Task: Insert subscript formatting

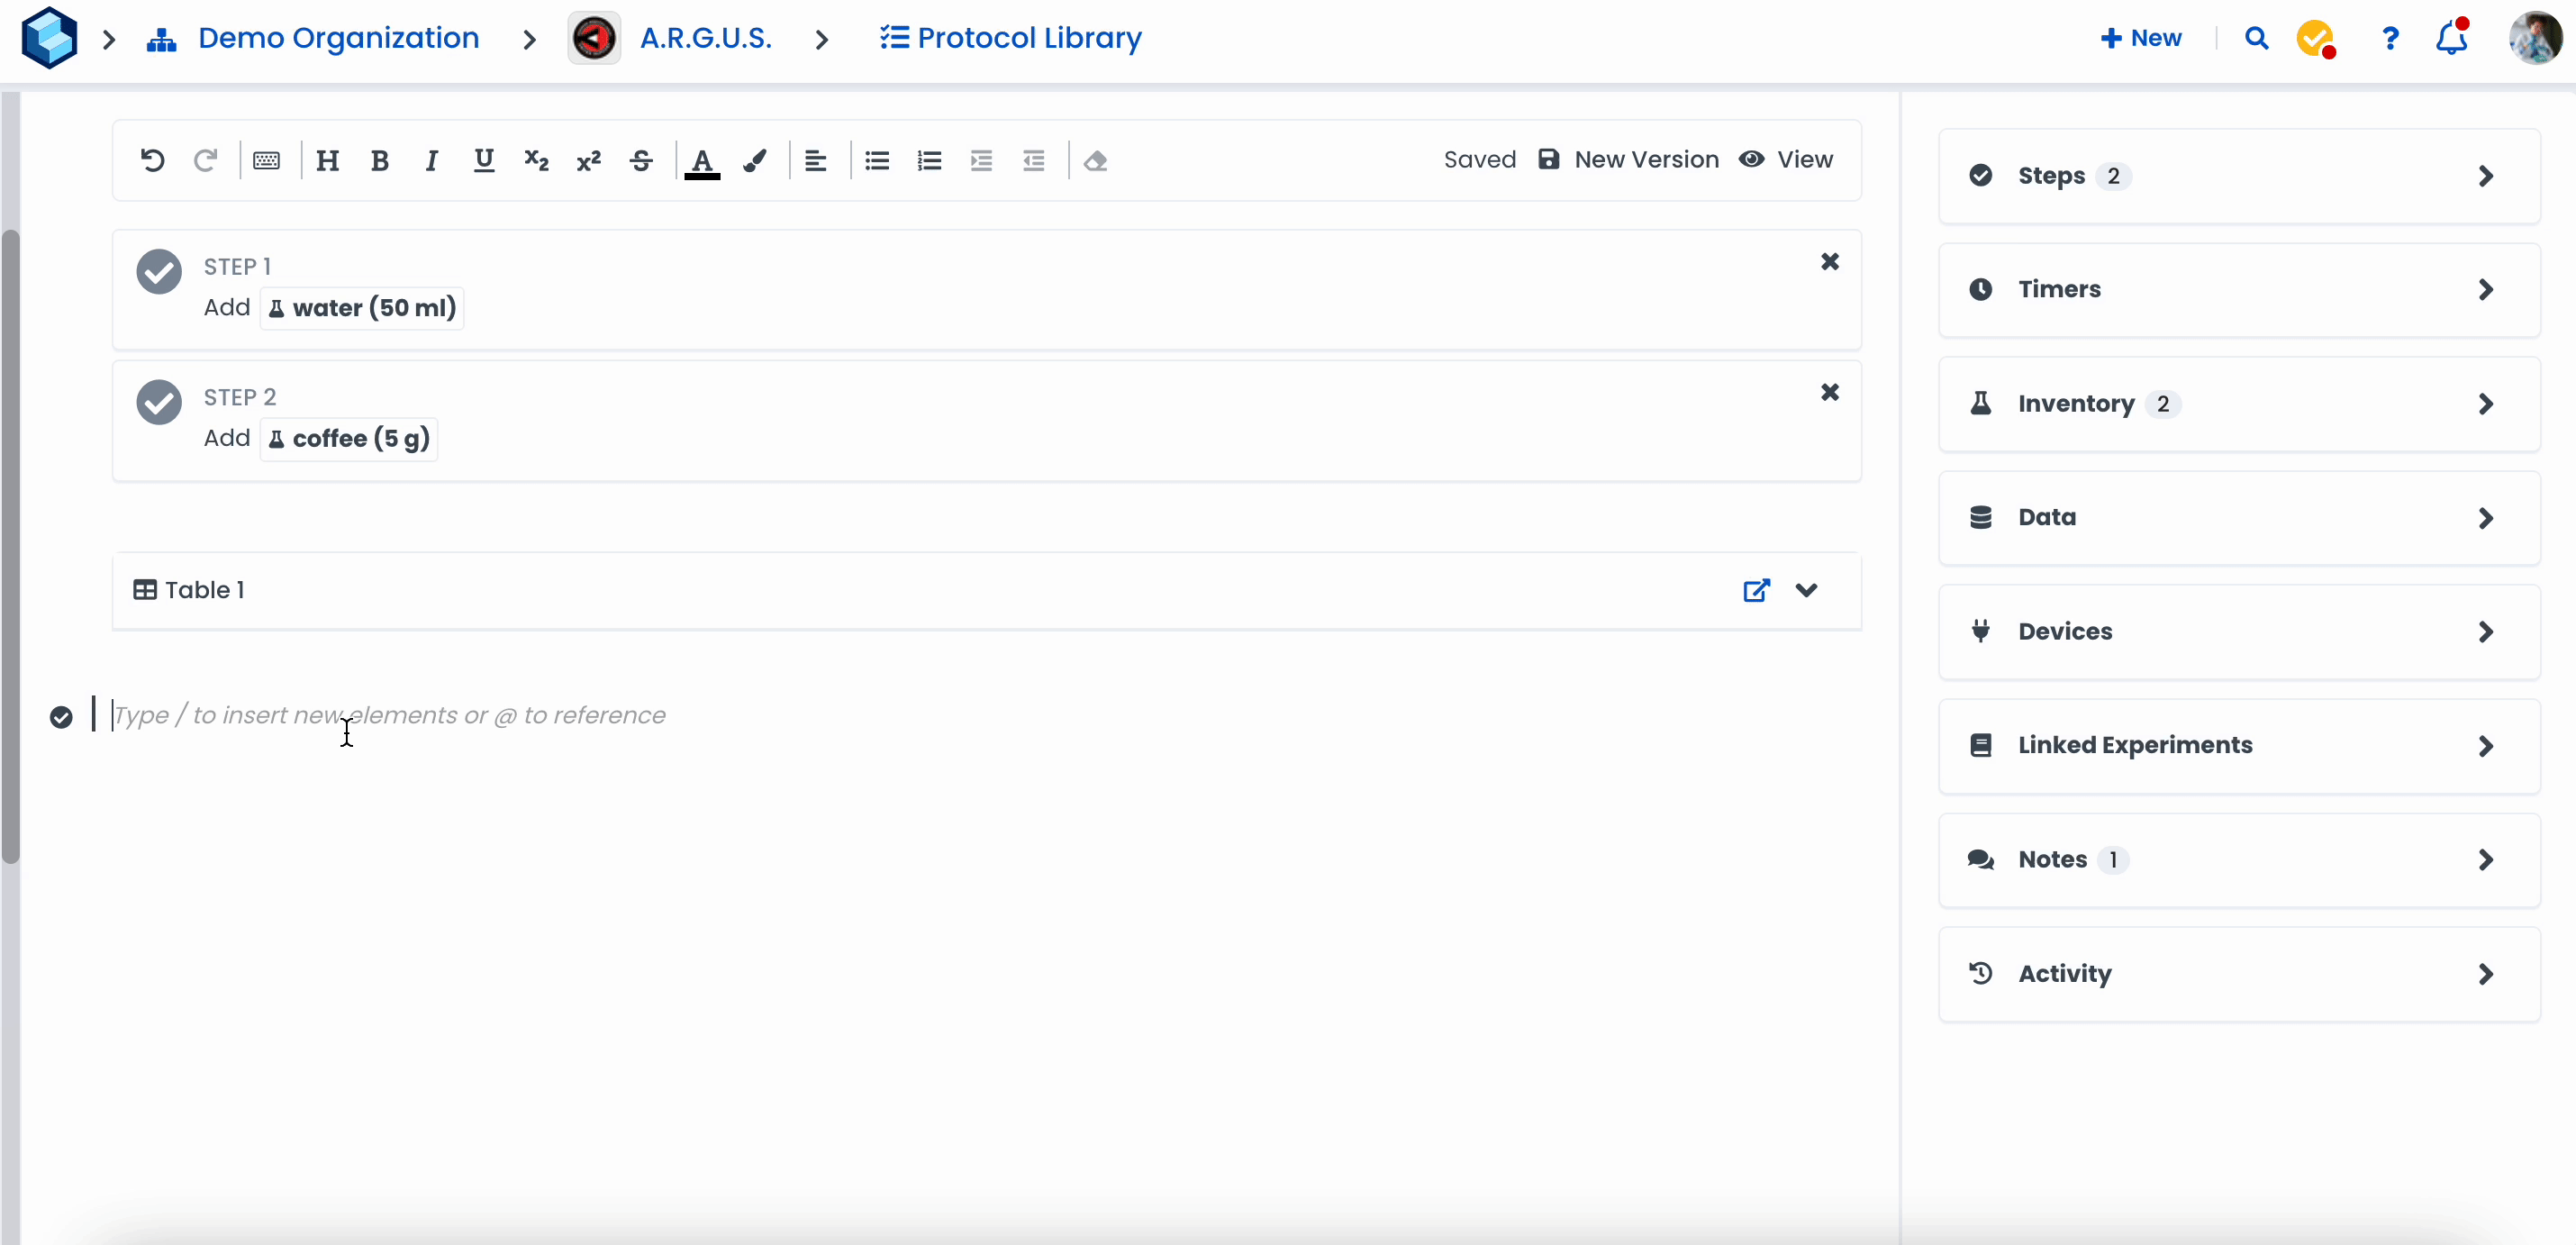Action: 536,160
